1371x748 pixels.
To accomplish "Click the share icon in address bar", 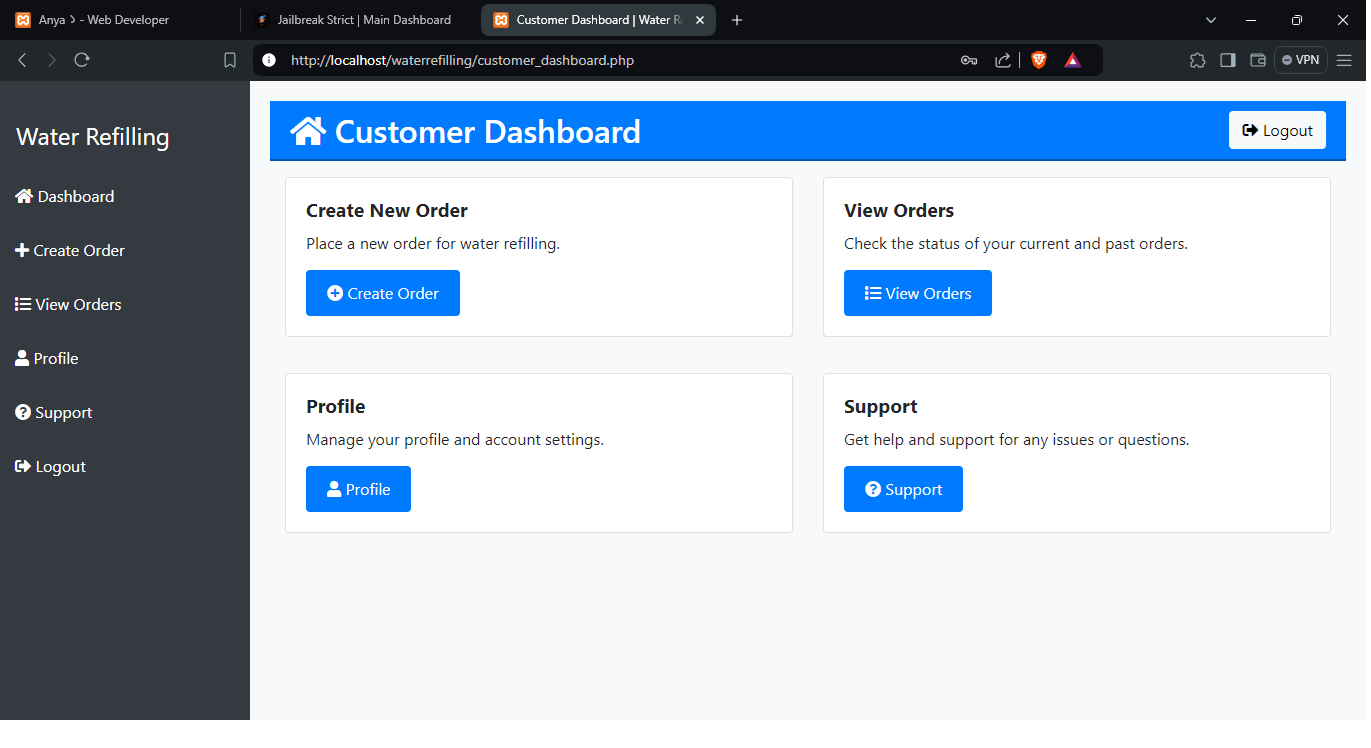I will (1002, 60).
